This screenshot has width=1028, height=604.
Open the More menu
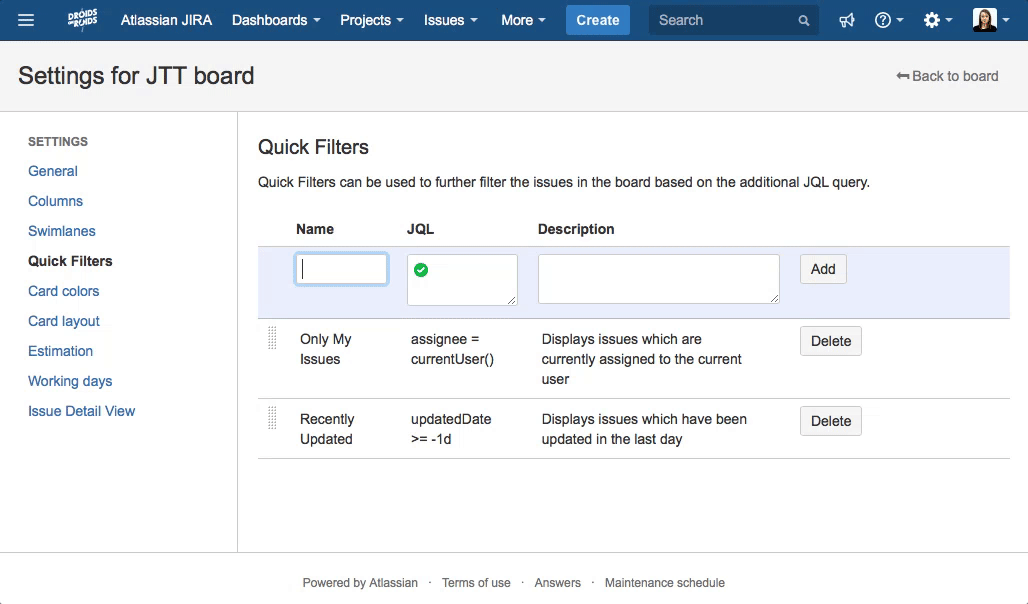[517, 20]
